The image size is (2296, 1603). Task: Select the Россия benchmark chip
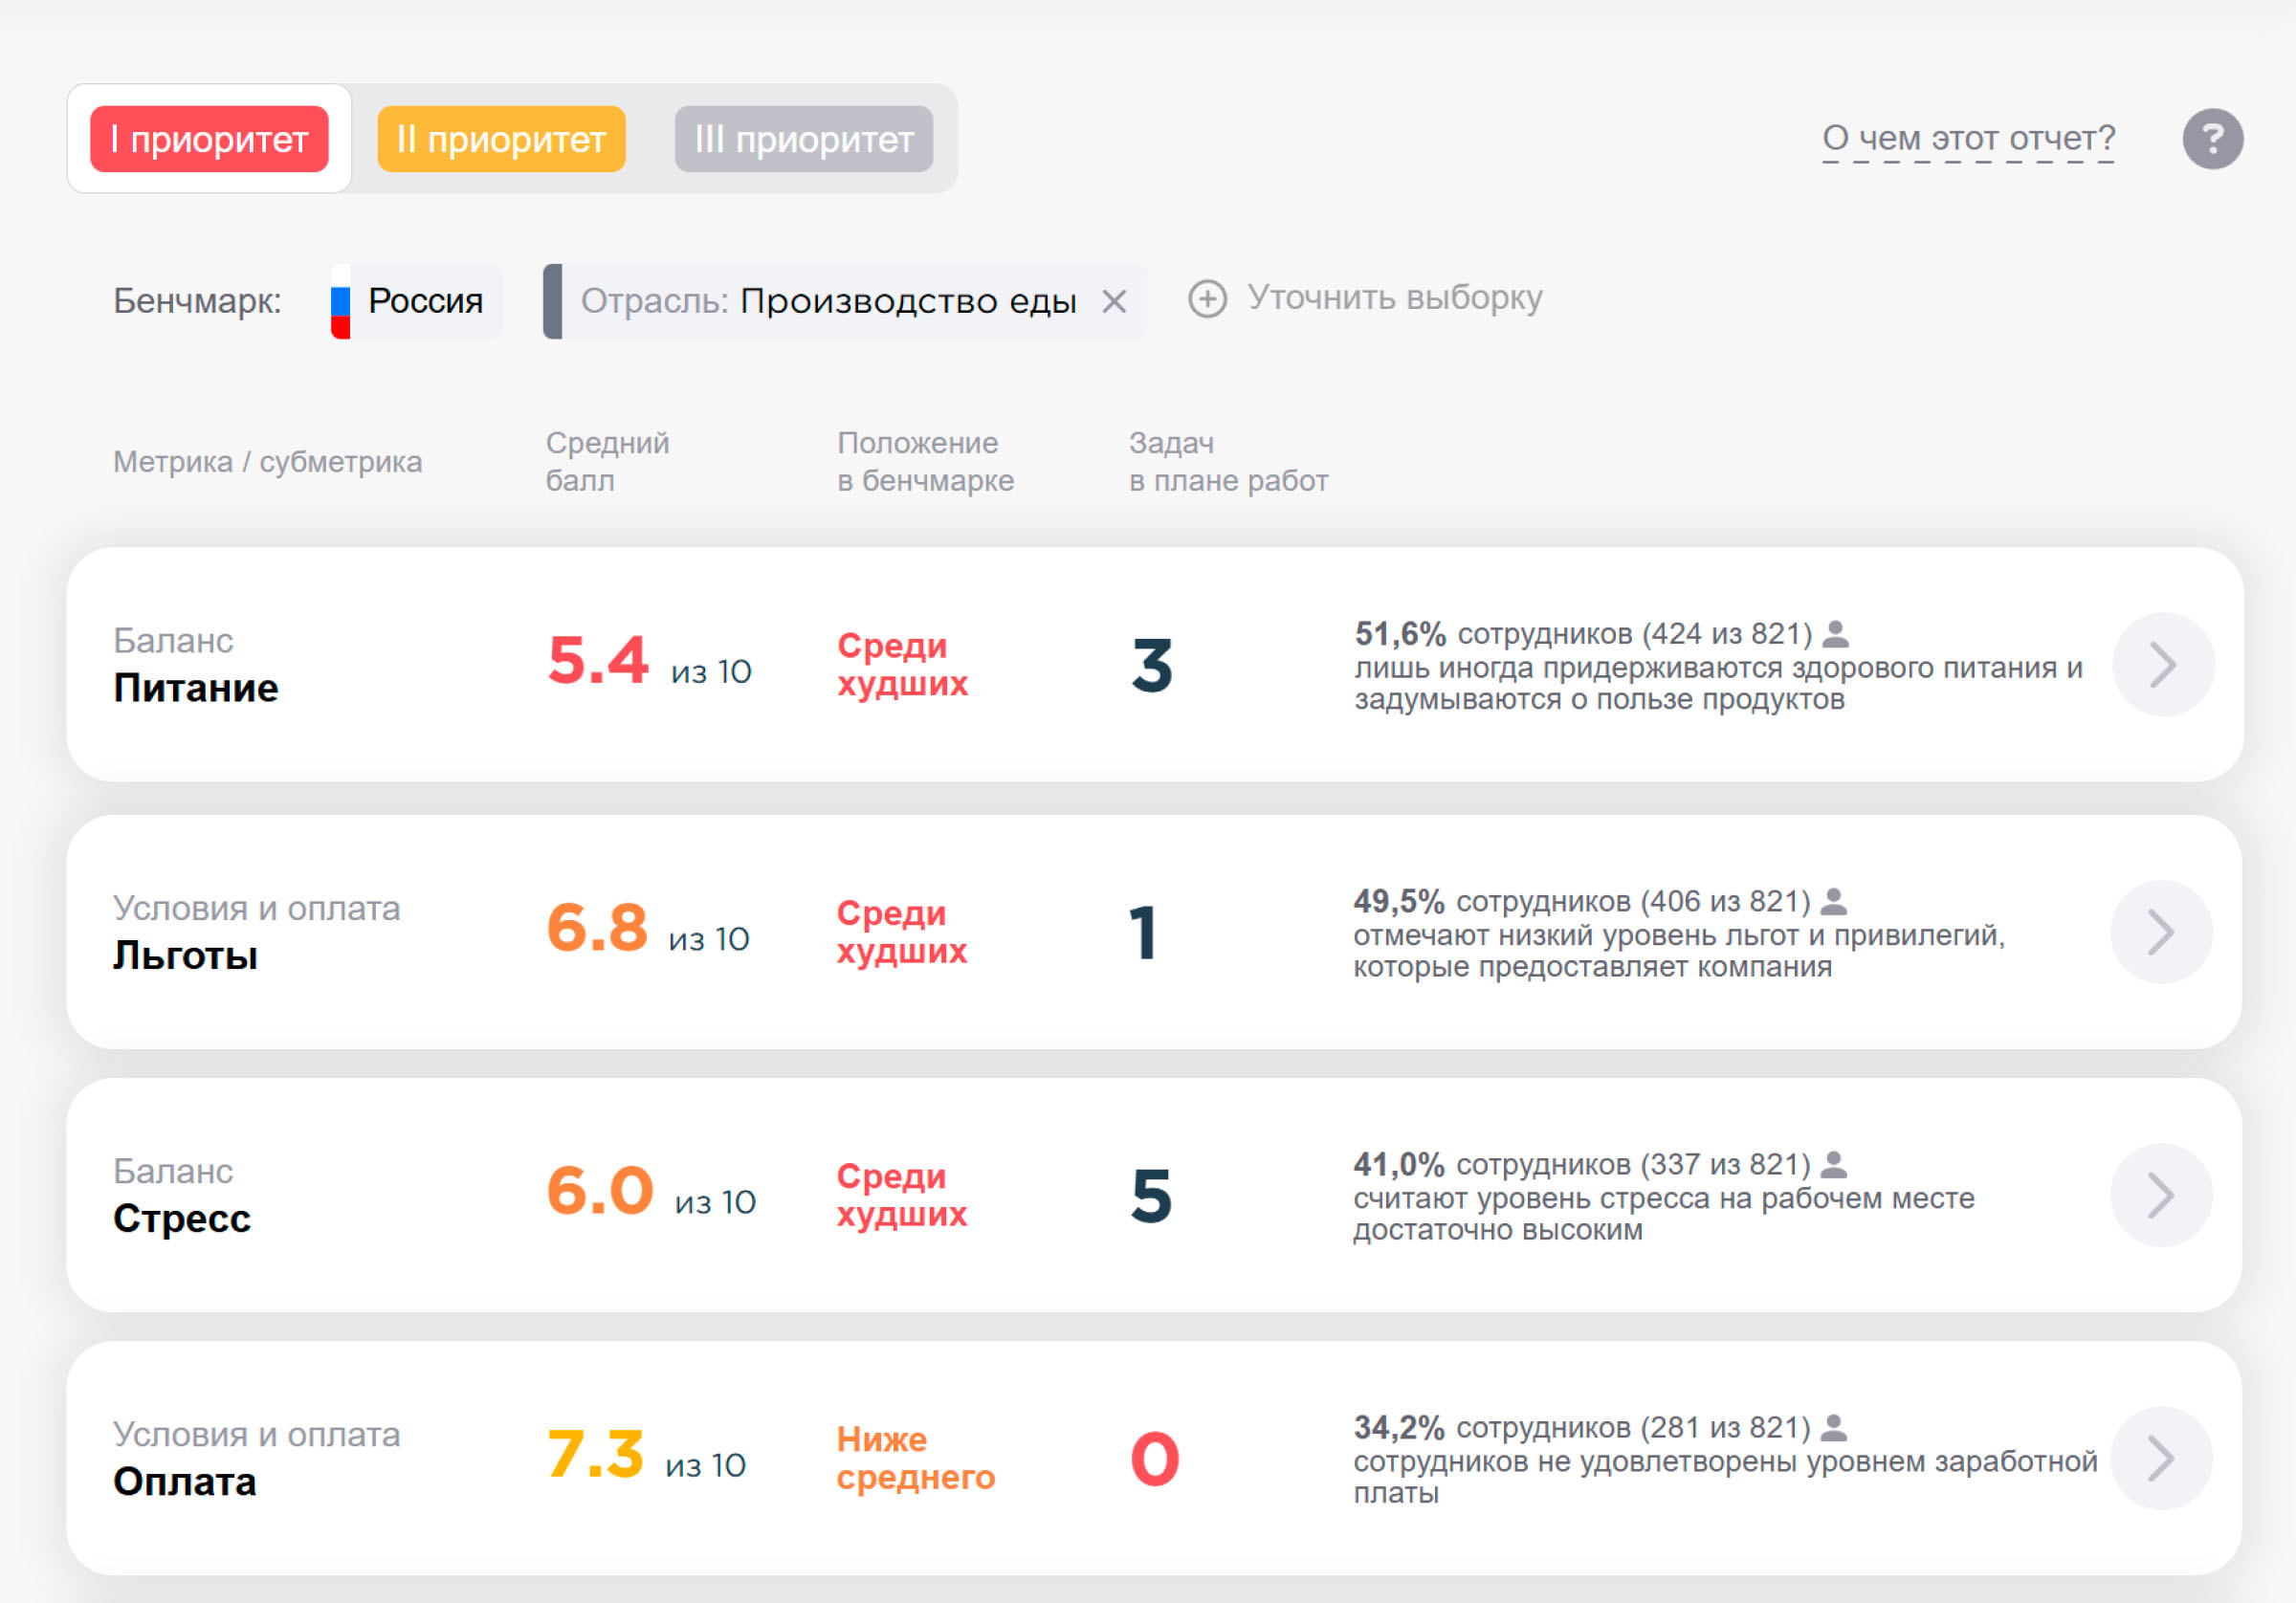[x=417, y=301]
